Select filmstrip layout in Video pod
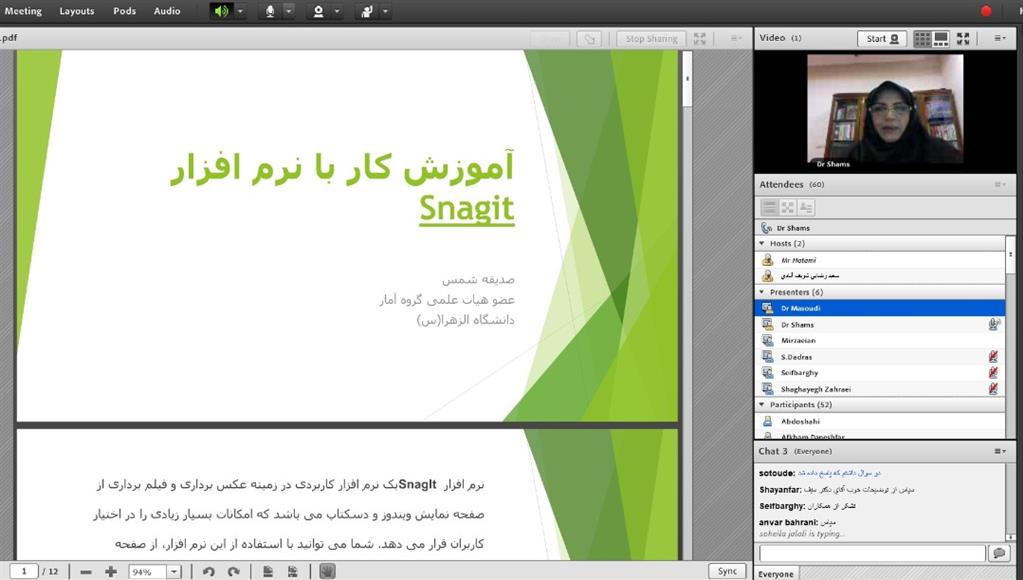1023x580 pixels. click(x=941, y=38)
